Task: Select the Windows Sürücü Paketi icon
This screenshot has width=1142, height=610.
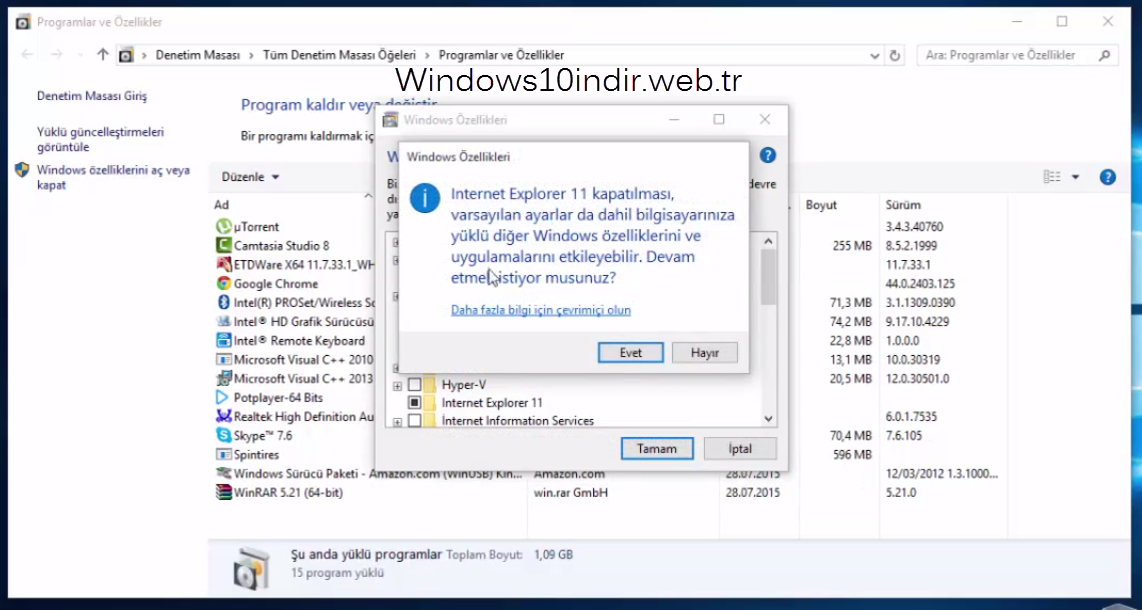Action: 224,473
